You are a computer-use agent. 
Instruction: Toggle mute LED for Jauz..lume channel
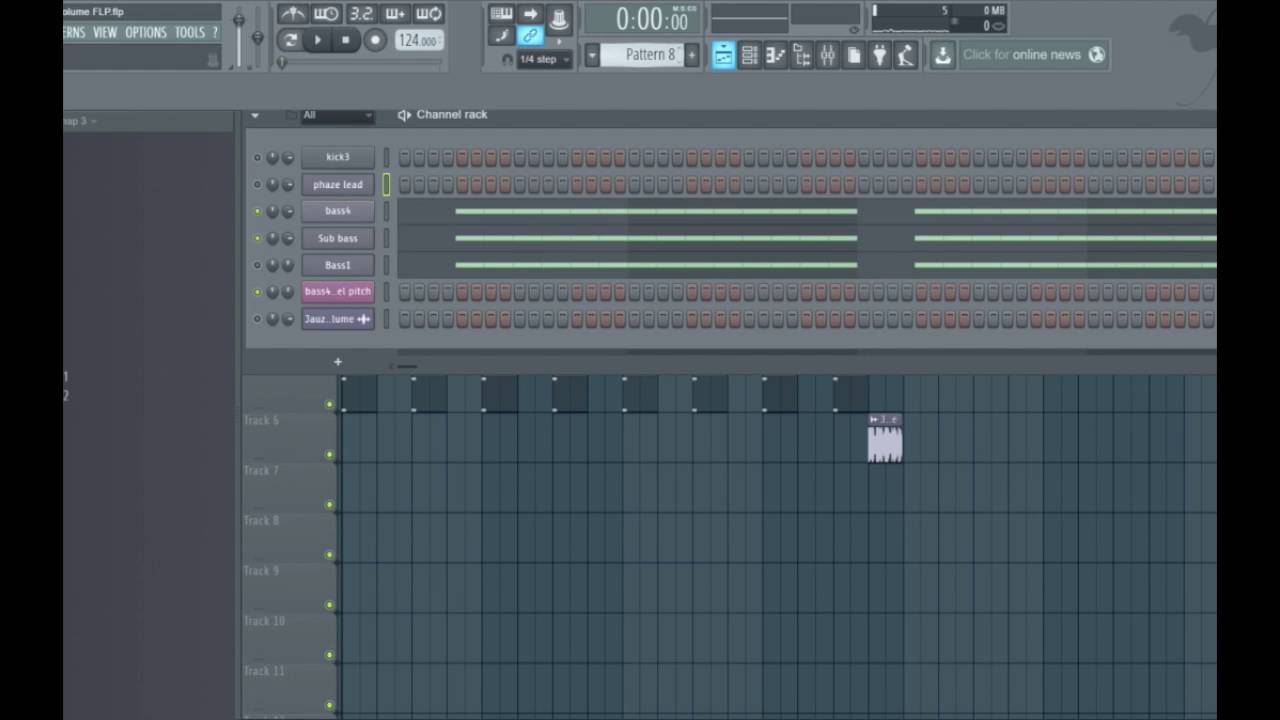(257, 319)
